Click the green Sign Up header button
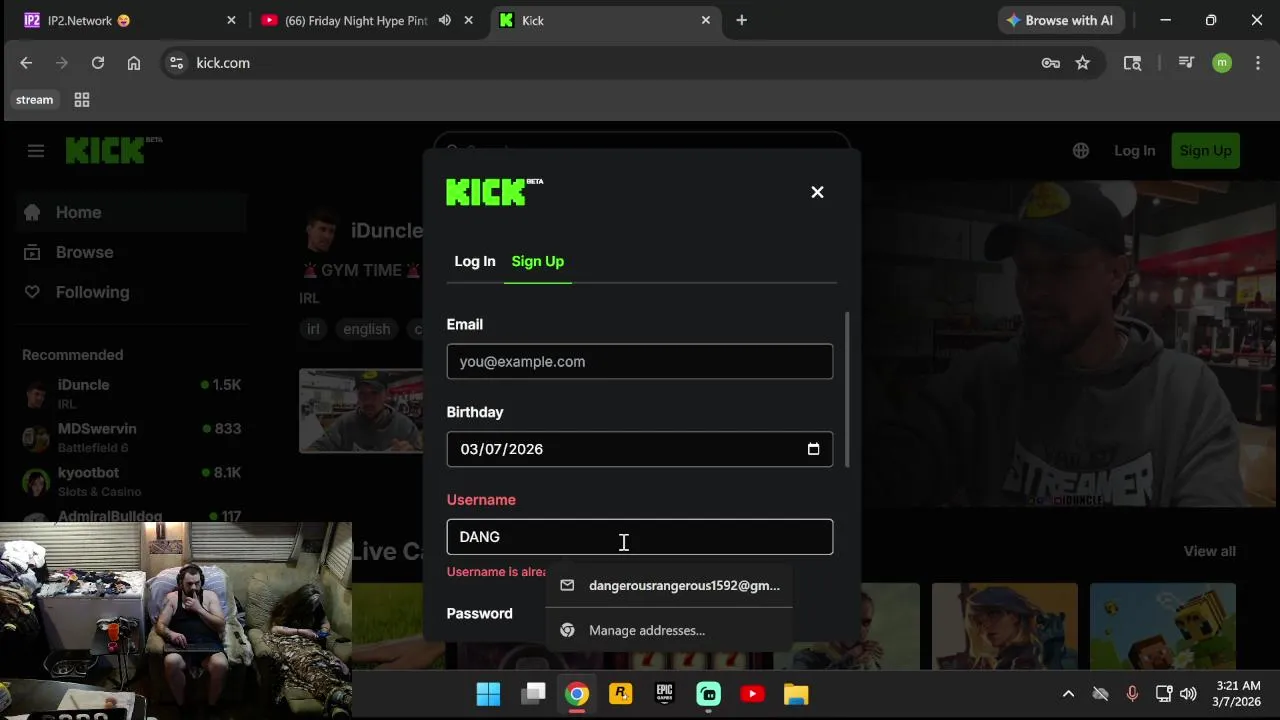 (x=1205, y=151)
